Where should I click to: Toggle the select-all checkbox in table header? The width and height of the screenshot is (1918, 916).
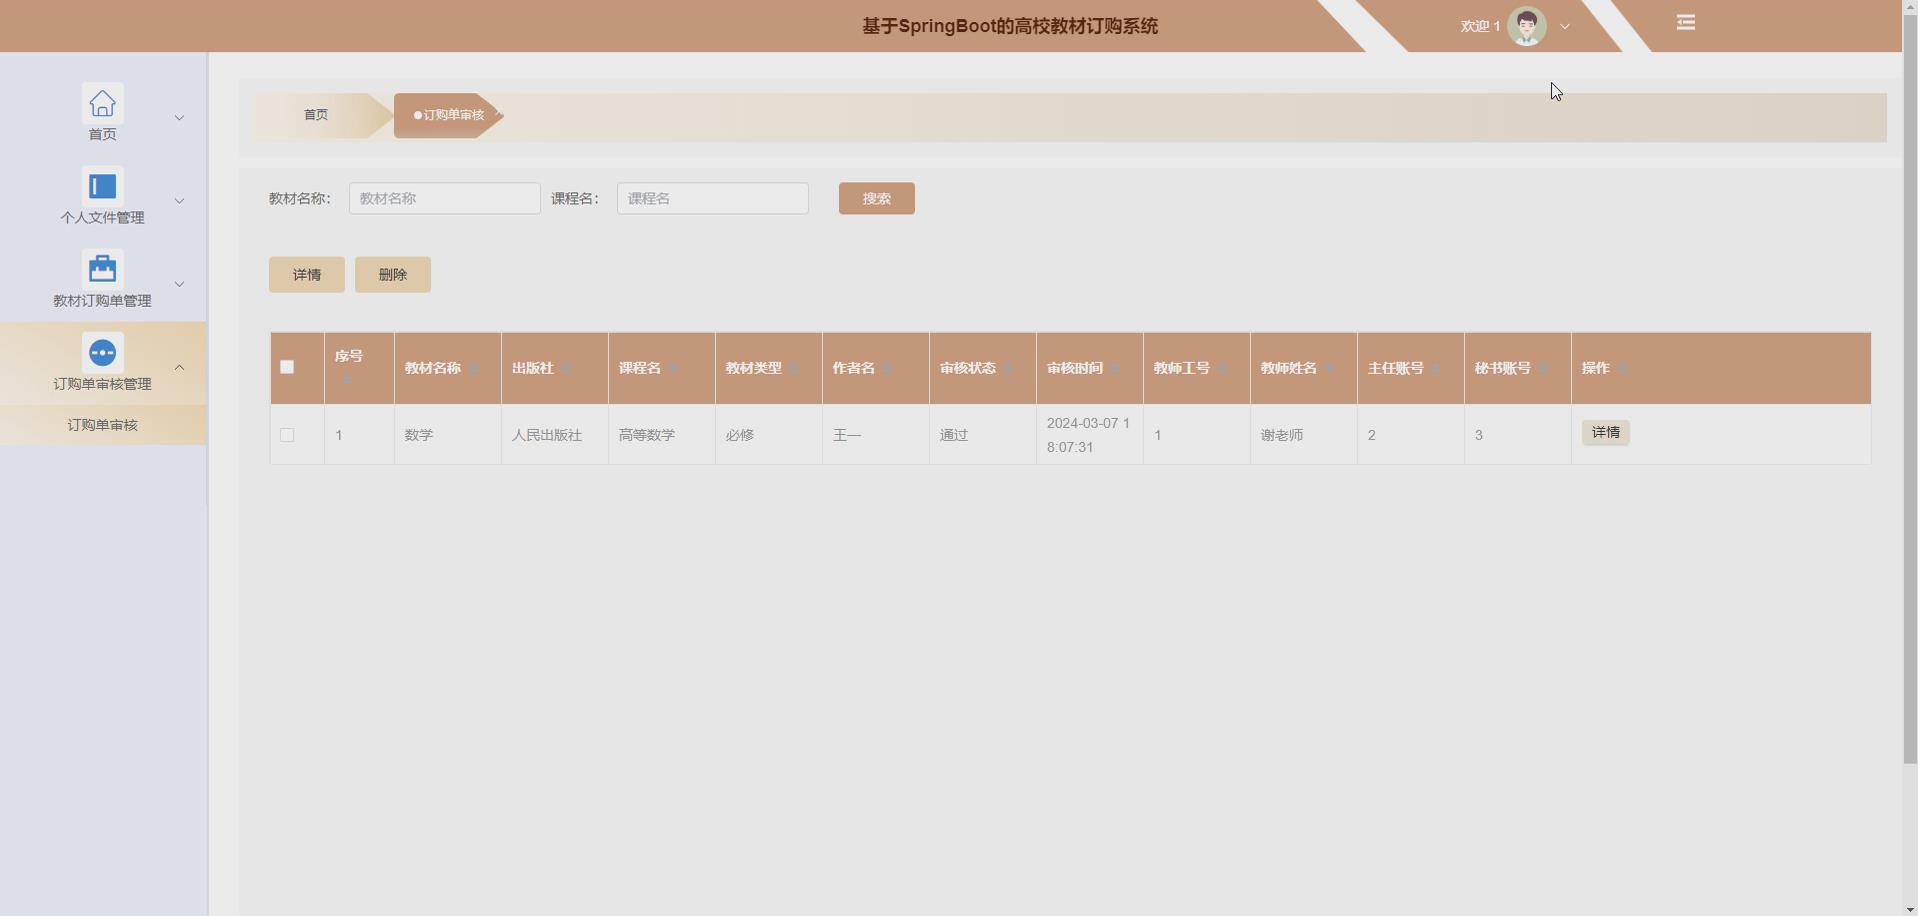[286, 367]
